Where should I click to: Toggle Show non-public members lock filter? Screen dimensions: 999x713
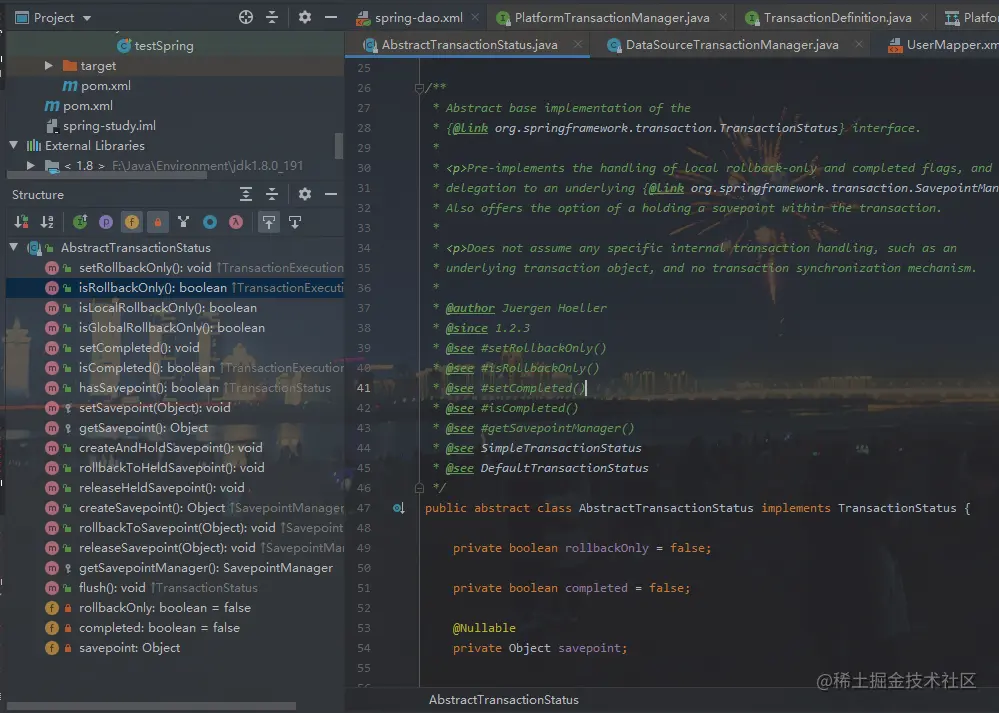(157, 222)
